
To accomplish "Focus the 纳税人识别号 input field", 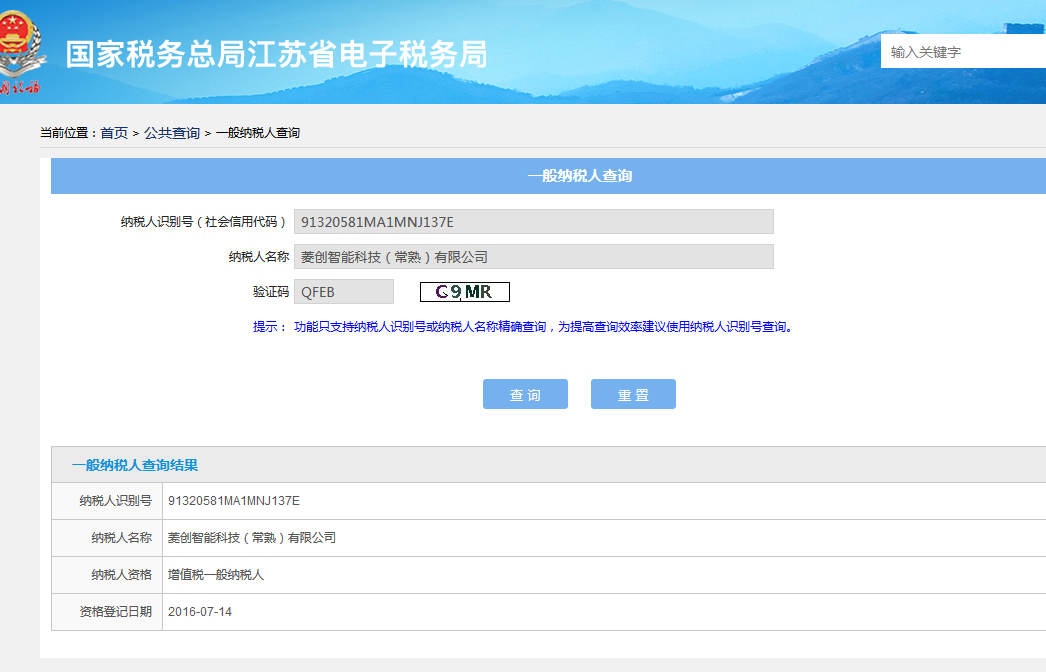I will tap(534, 222).
